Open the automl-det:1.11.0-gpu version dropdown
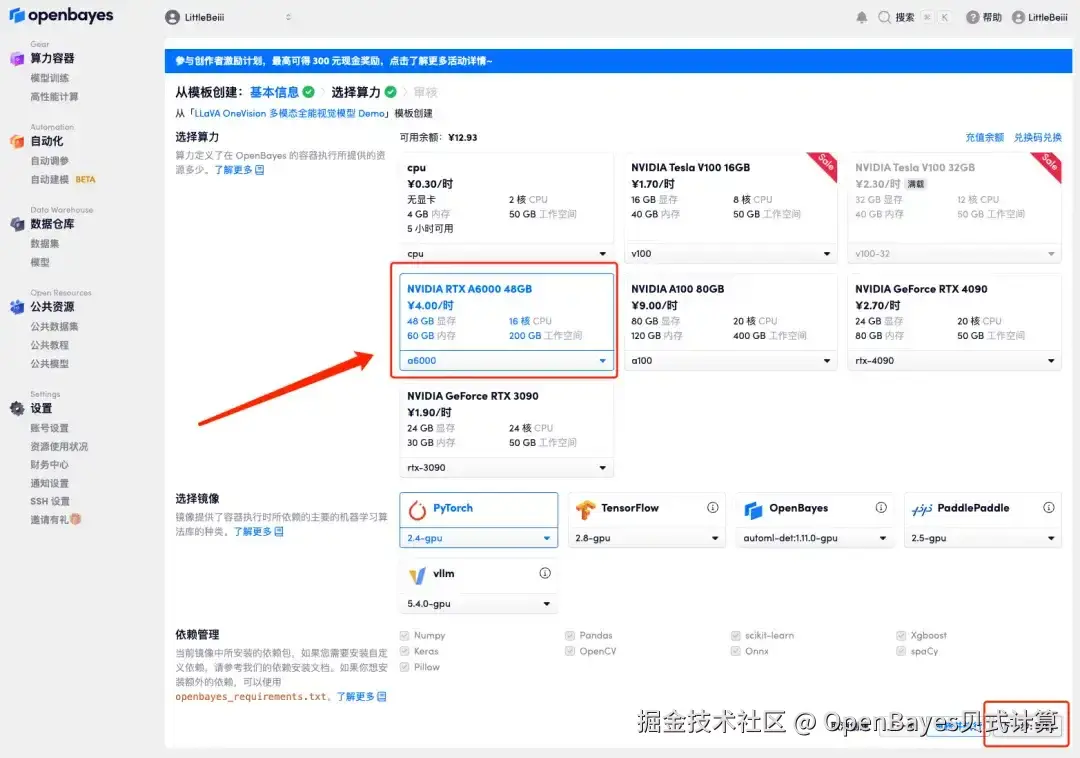The height and width of the screenshot is (758, 1080). pos(814,538)
